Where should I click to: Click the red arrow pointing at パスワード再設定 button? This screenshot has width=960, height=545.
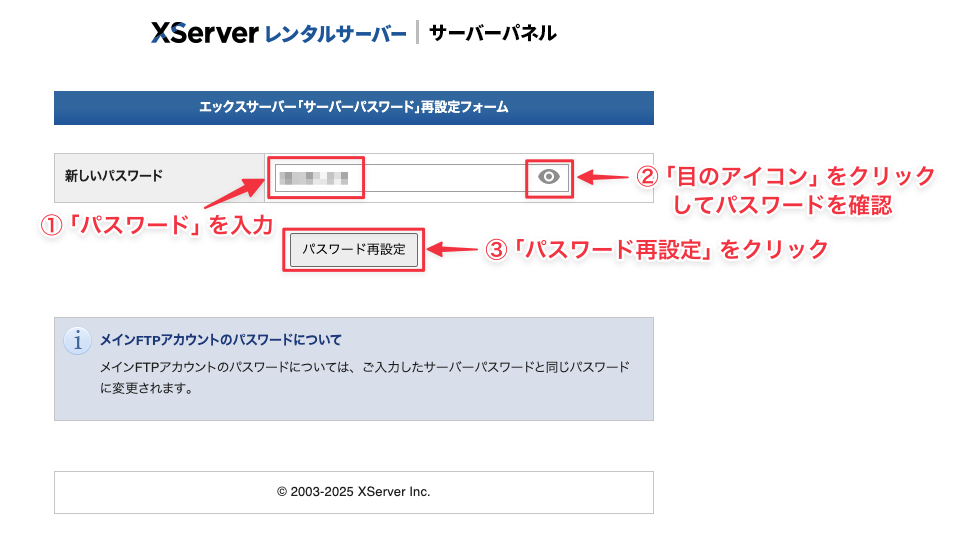pos(454,250)
